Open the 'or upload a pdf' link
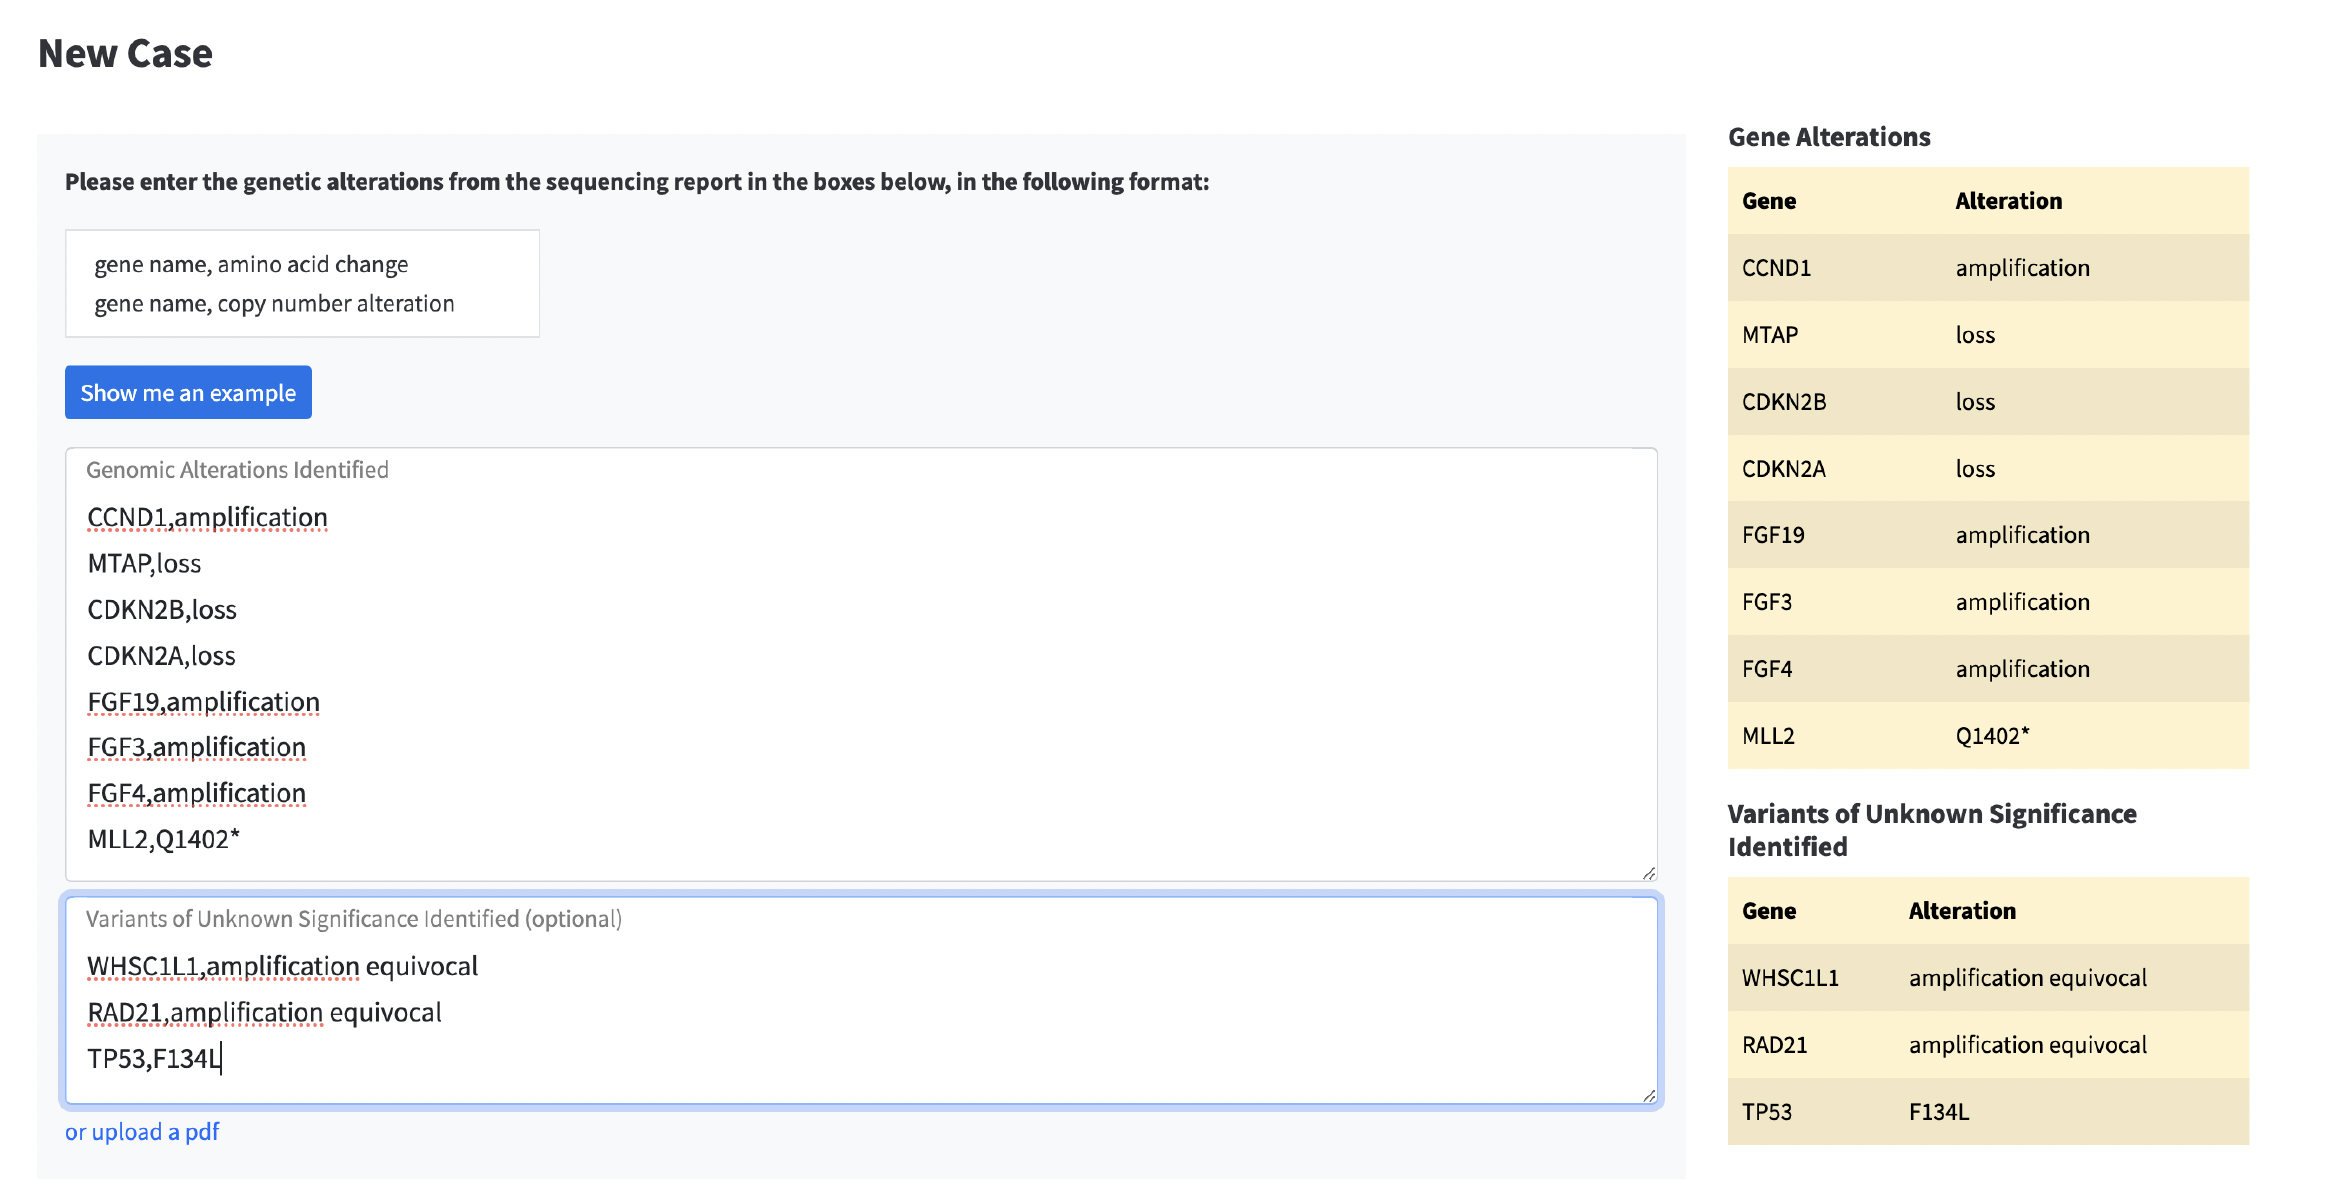Viewport: 2340px width, 1186px height. (141, 1131)
